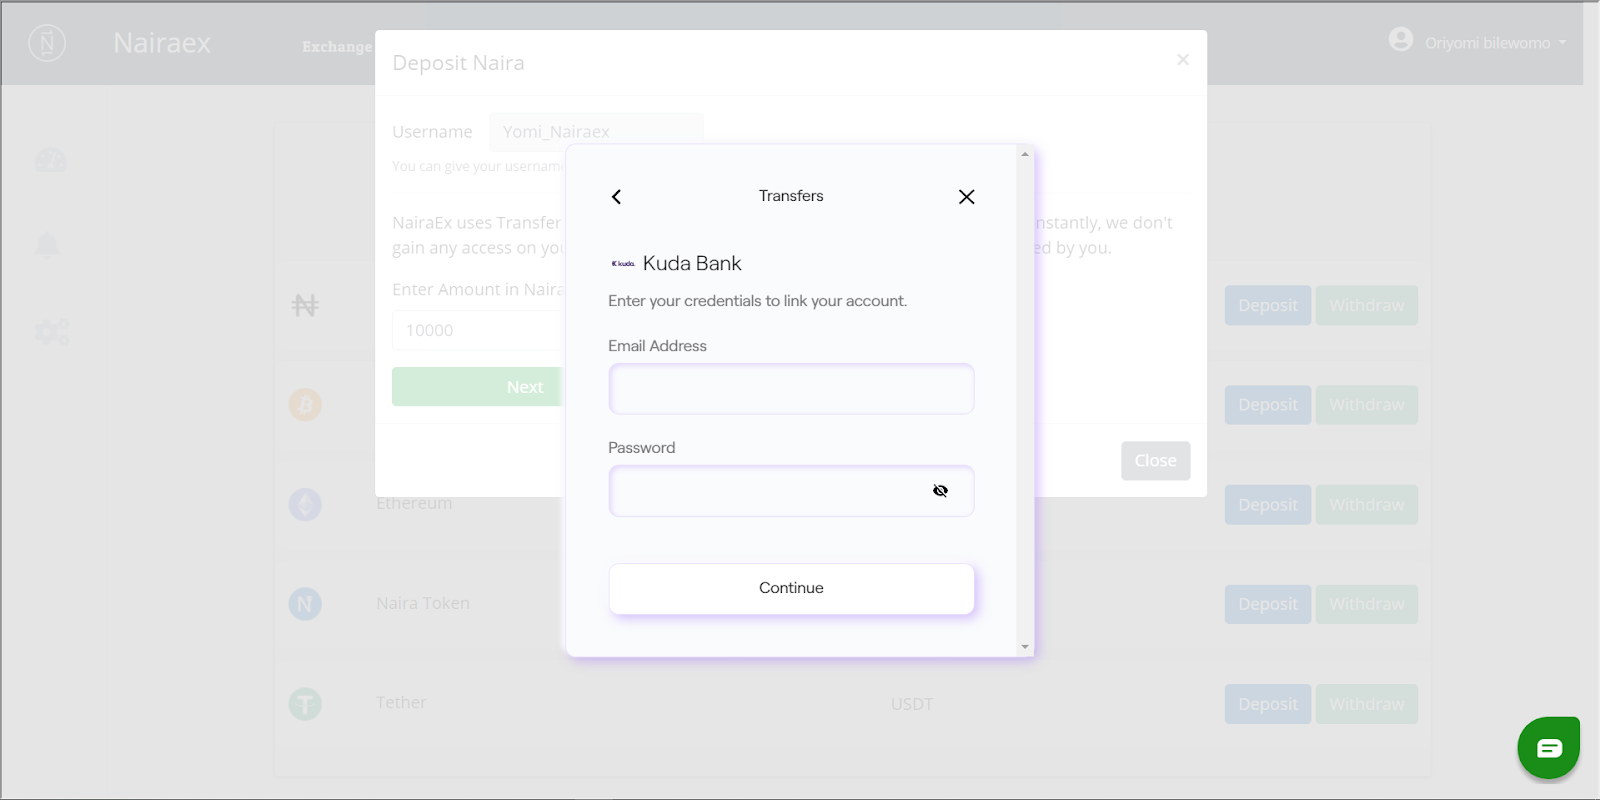Open the dashboard sidebar icon
The width and height of the screenshot is (1600, 800).
(x=50, y=160)
